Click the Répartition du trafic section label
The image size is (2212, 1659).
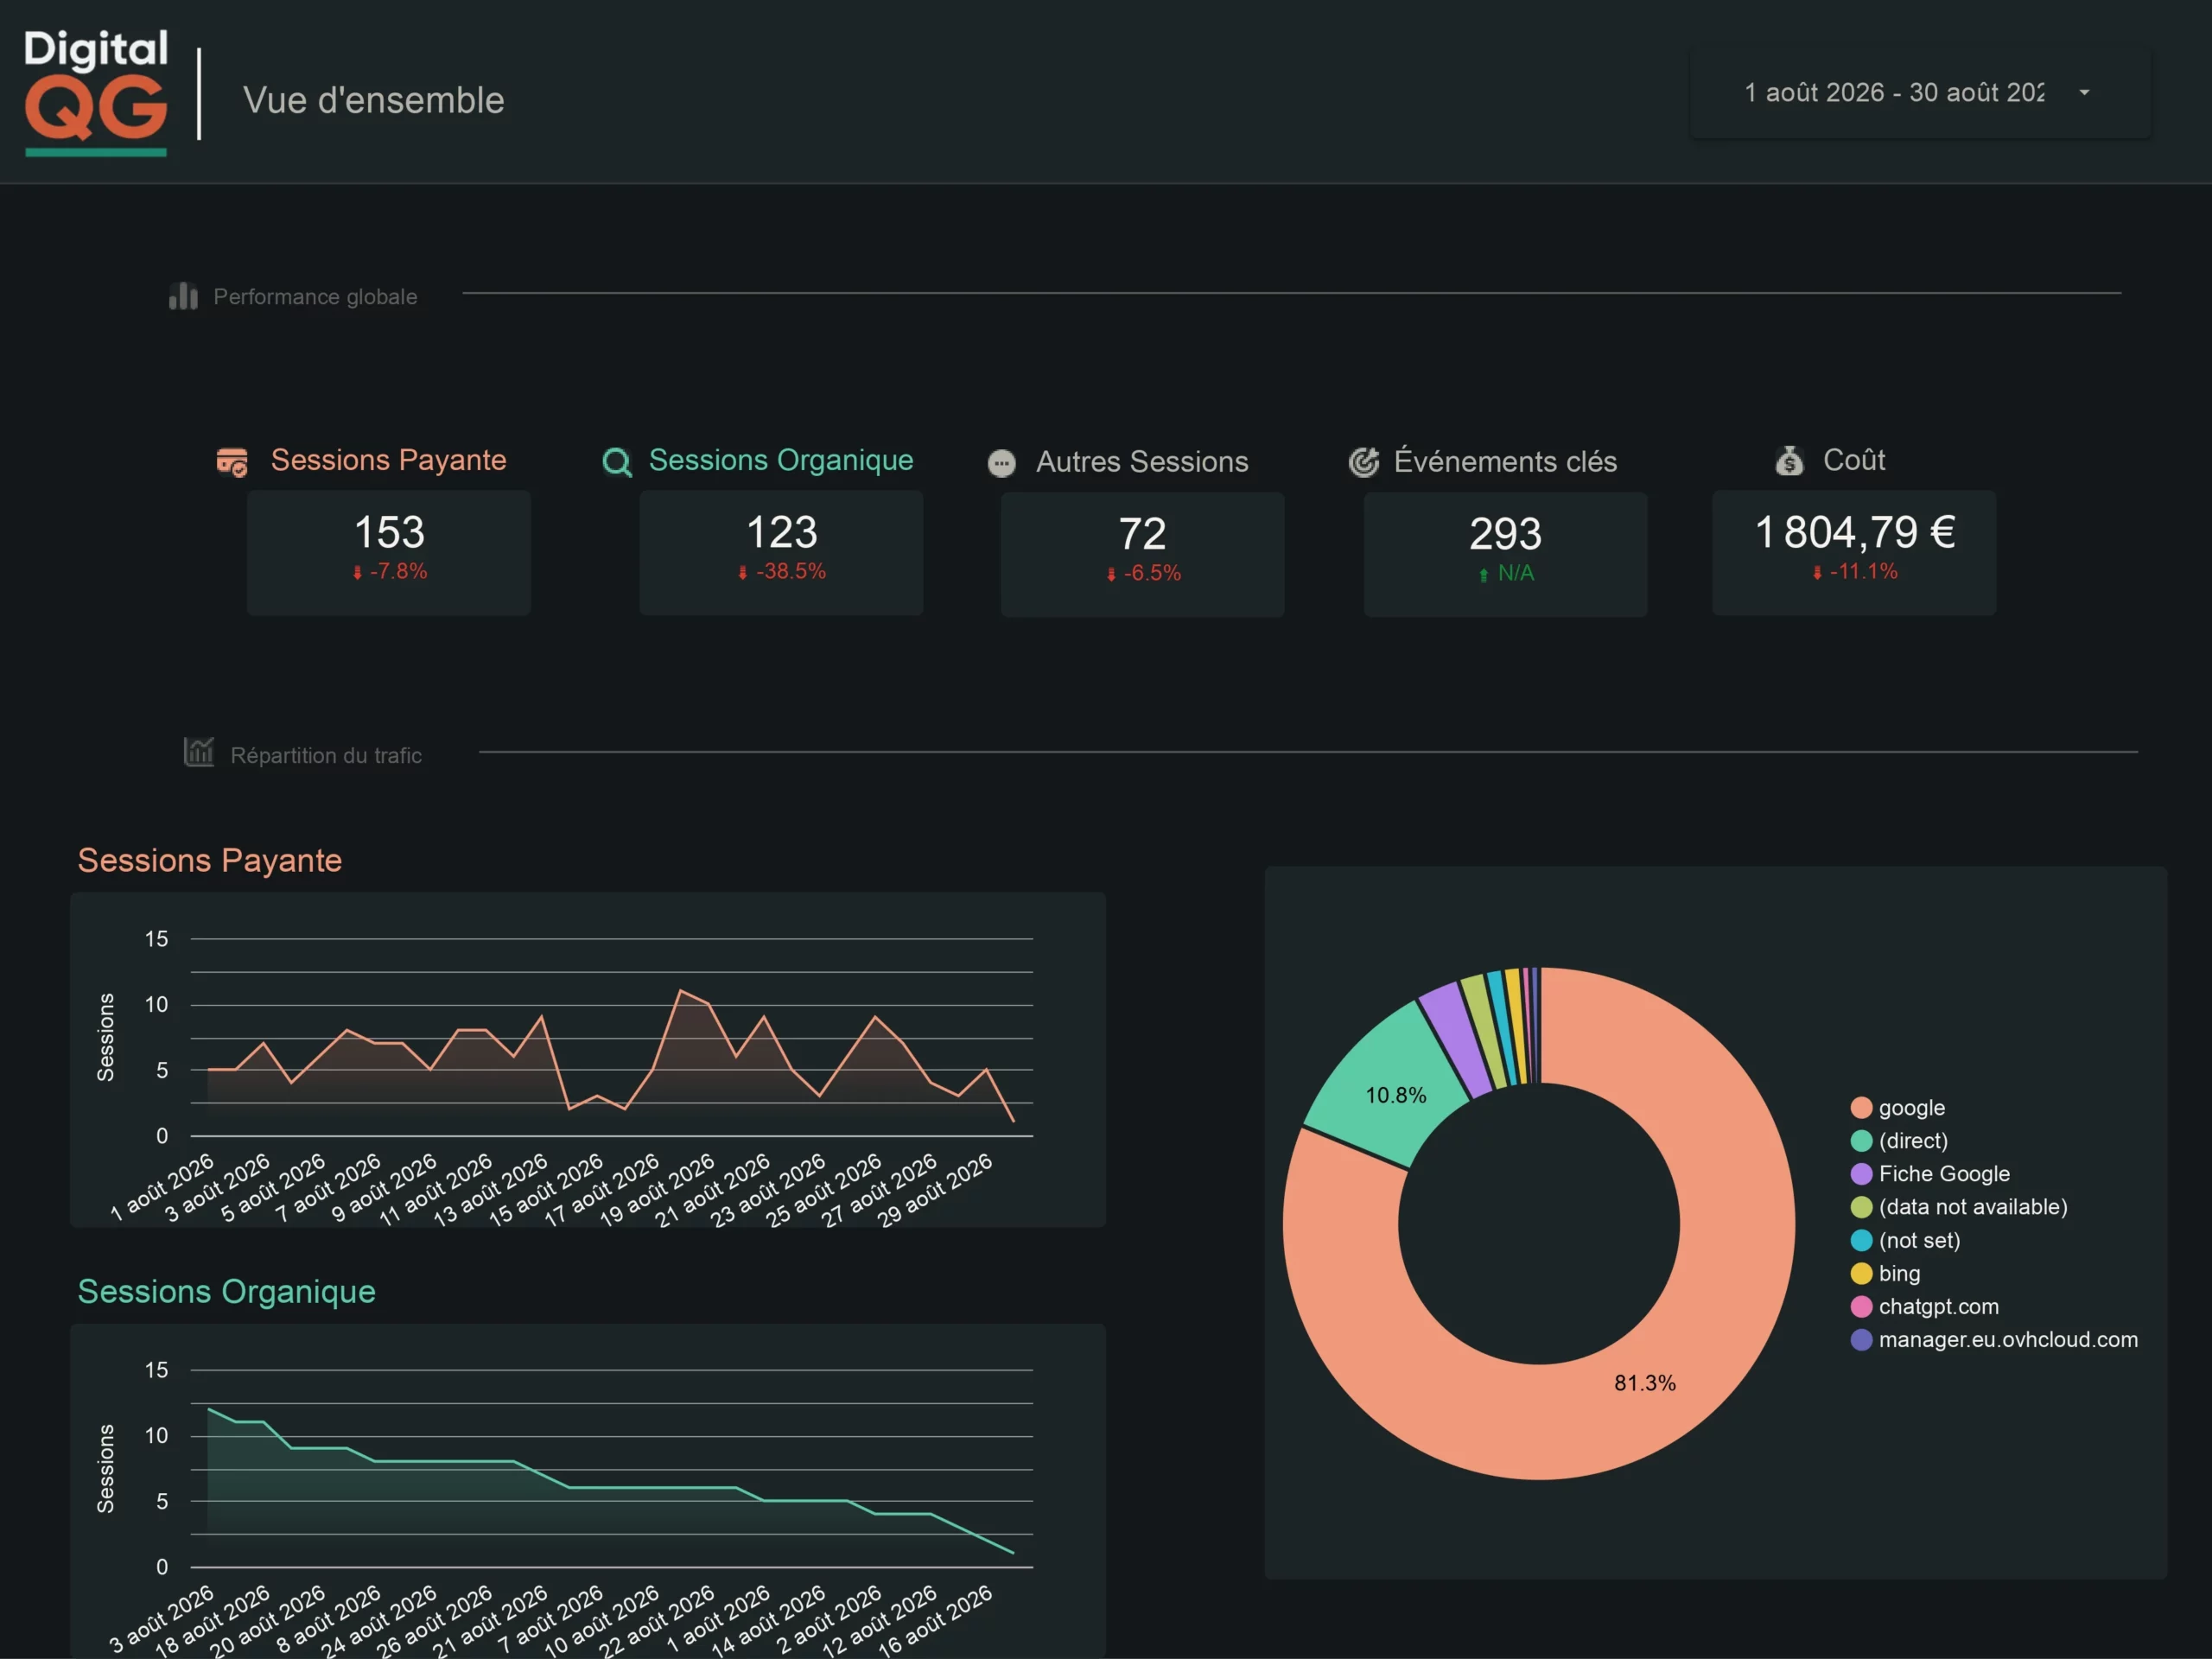click(326, 755)
